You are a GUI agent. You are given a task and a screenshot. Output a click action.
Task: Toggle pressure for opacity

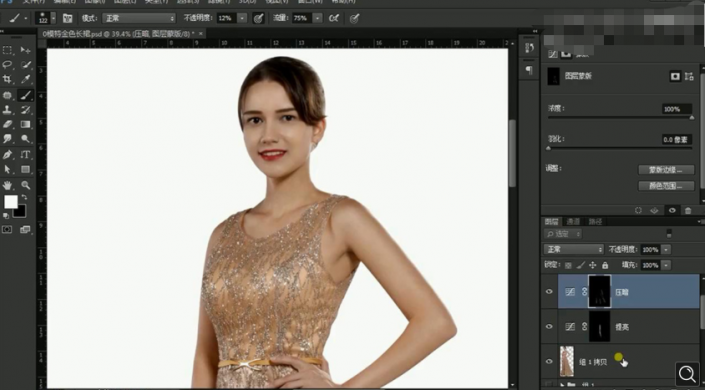[x=259, y=18]
